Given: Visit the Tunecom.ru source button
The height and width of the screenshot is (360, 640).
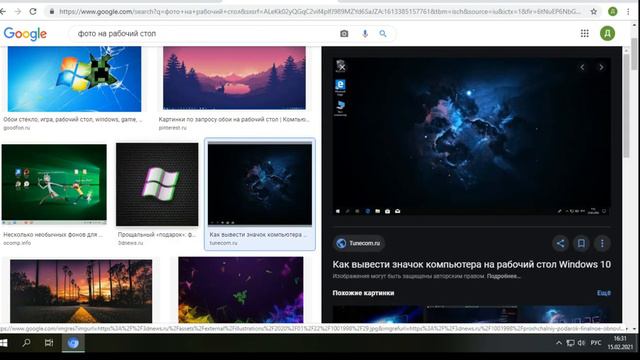Looking at the screenshot, I should point(358,243).
